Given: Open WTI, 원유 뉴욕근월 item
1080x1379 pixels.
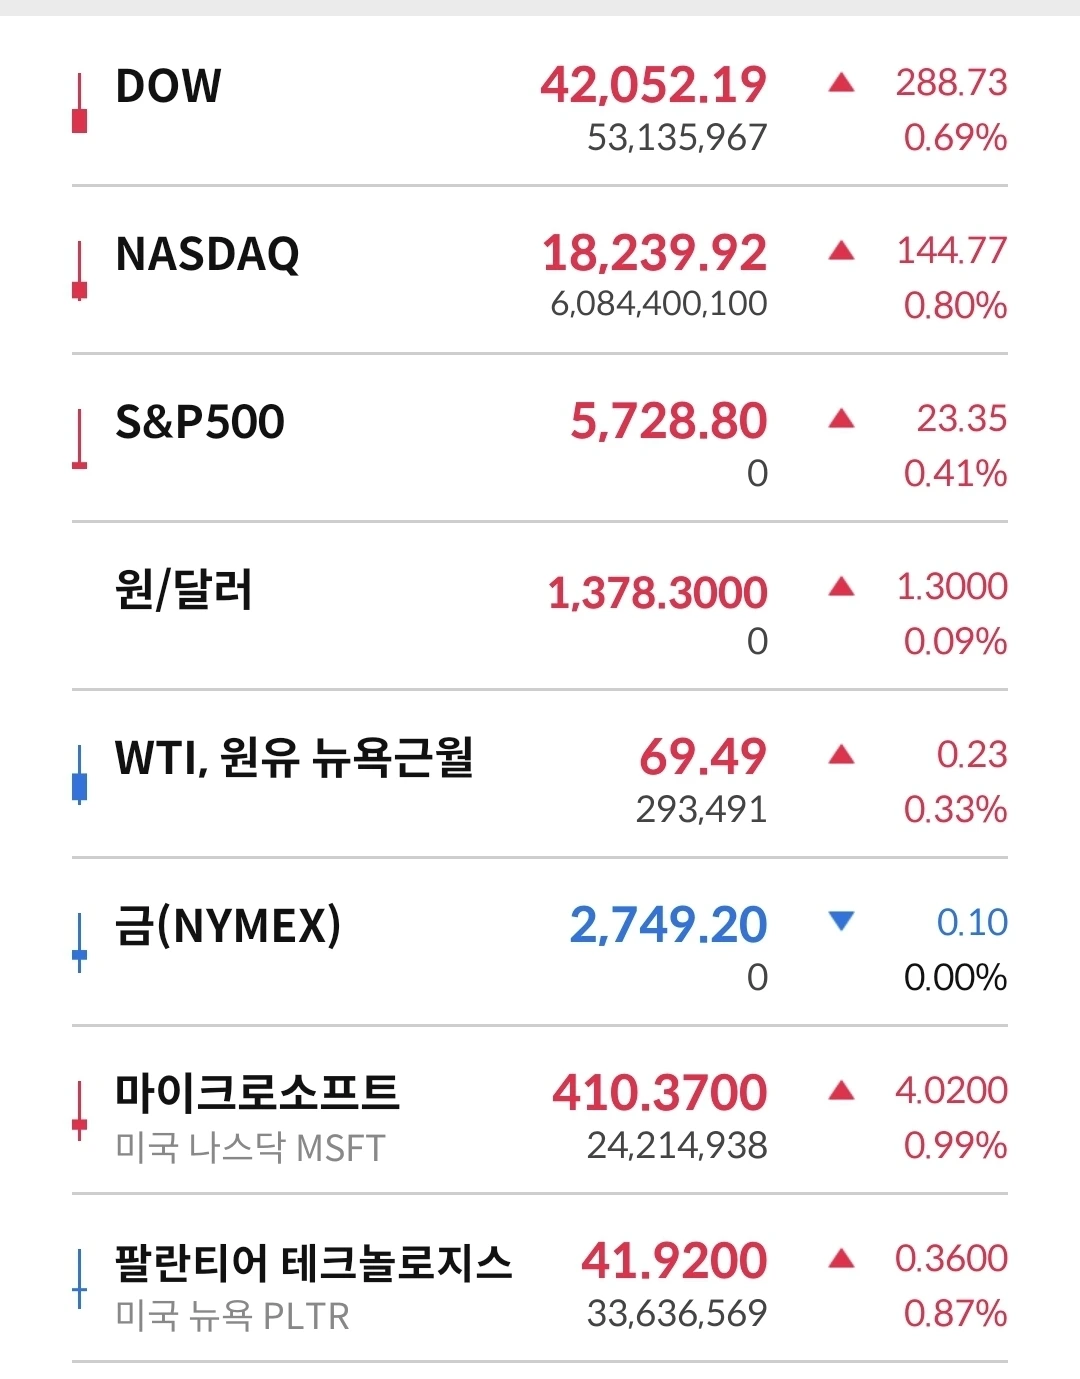Looking at the screenshot, I should tap(540, 774).
